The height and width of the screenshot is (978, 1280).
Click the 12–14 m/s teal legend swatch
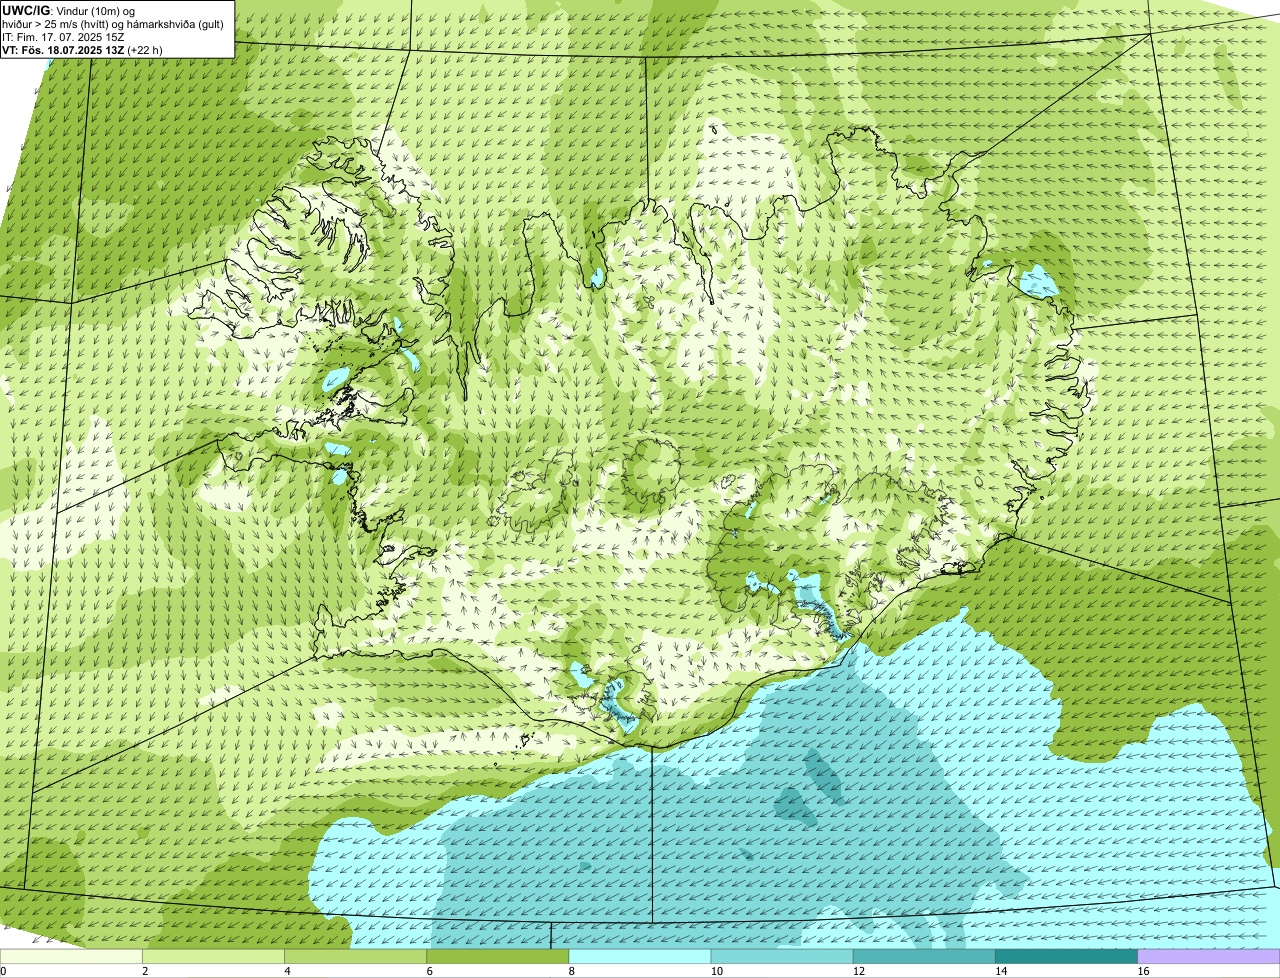tap(924, 956)
